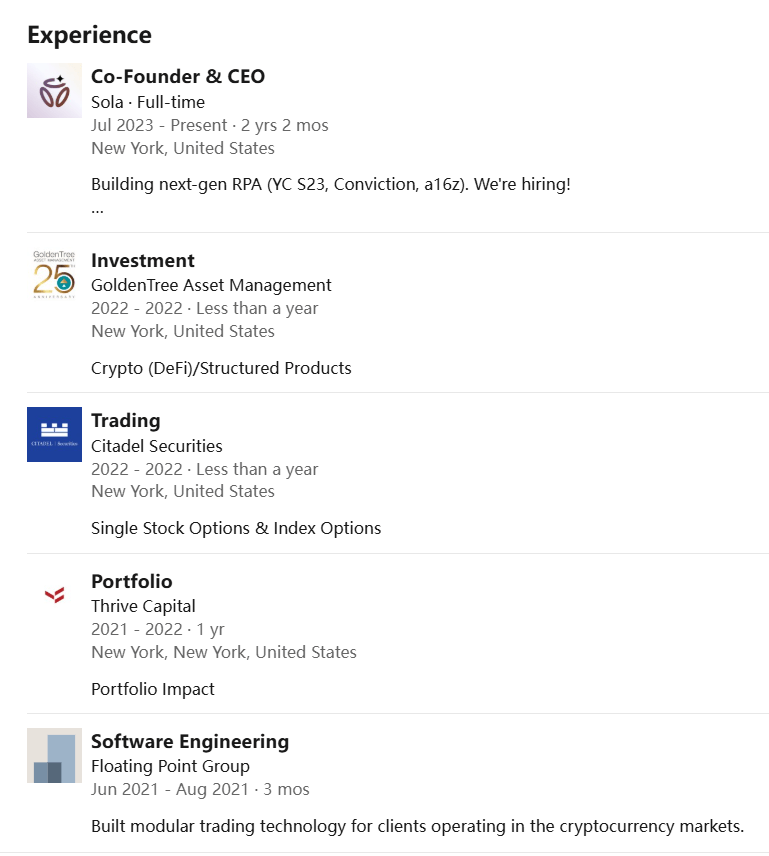Click the Crypto (DeFi)/Structured Products description
Viewport: 769px width, 856px height.
[221, 368]
